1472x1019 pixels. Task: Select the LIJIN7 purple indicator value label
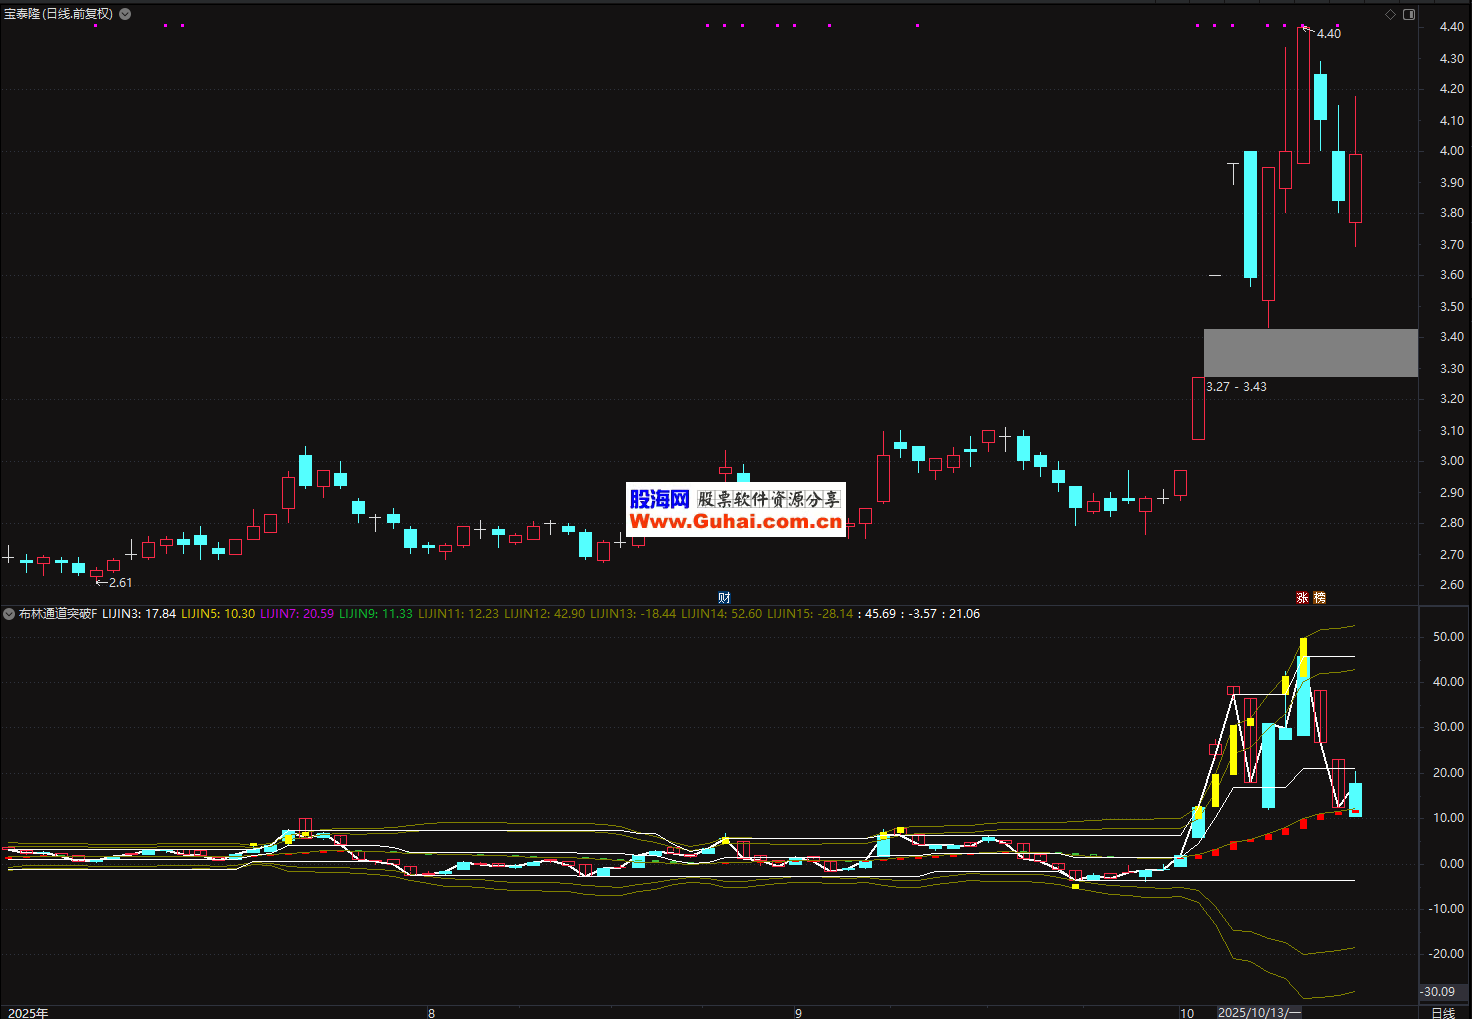tap(297, 614)
